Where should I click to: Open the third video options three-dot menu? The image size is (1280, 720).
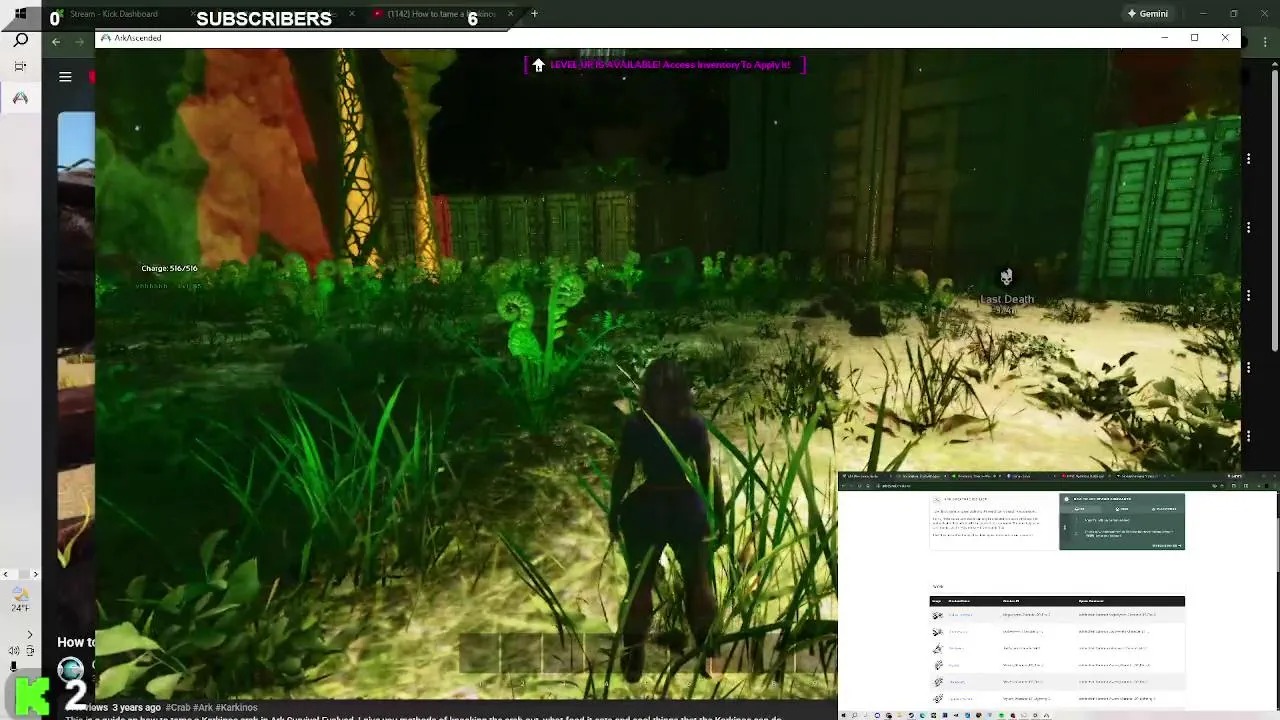1248,296
